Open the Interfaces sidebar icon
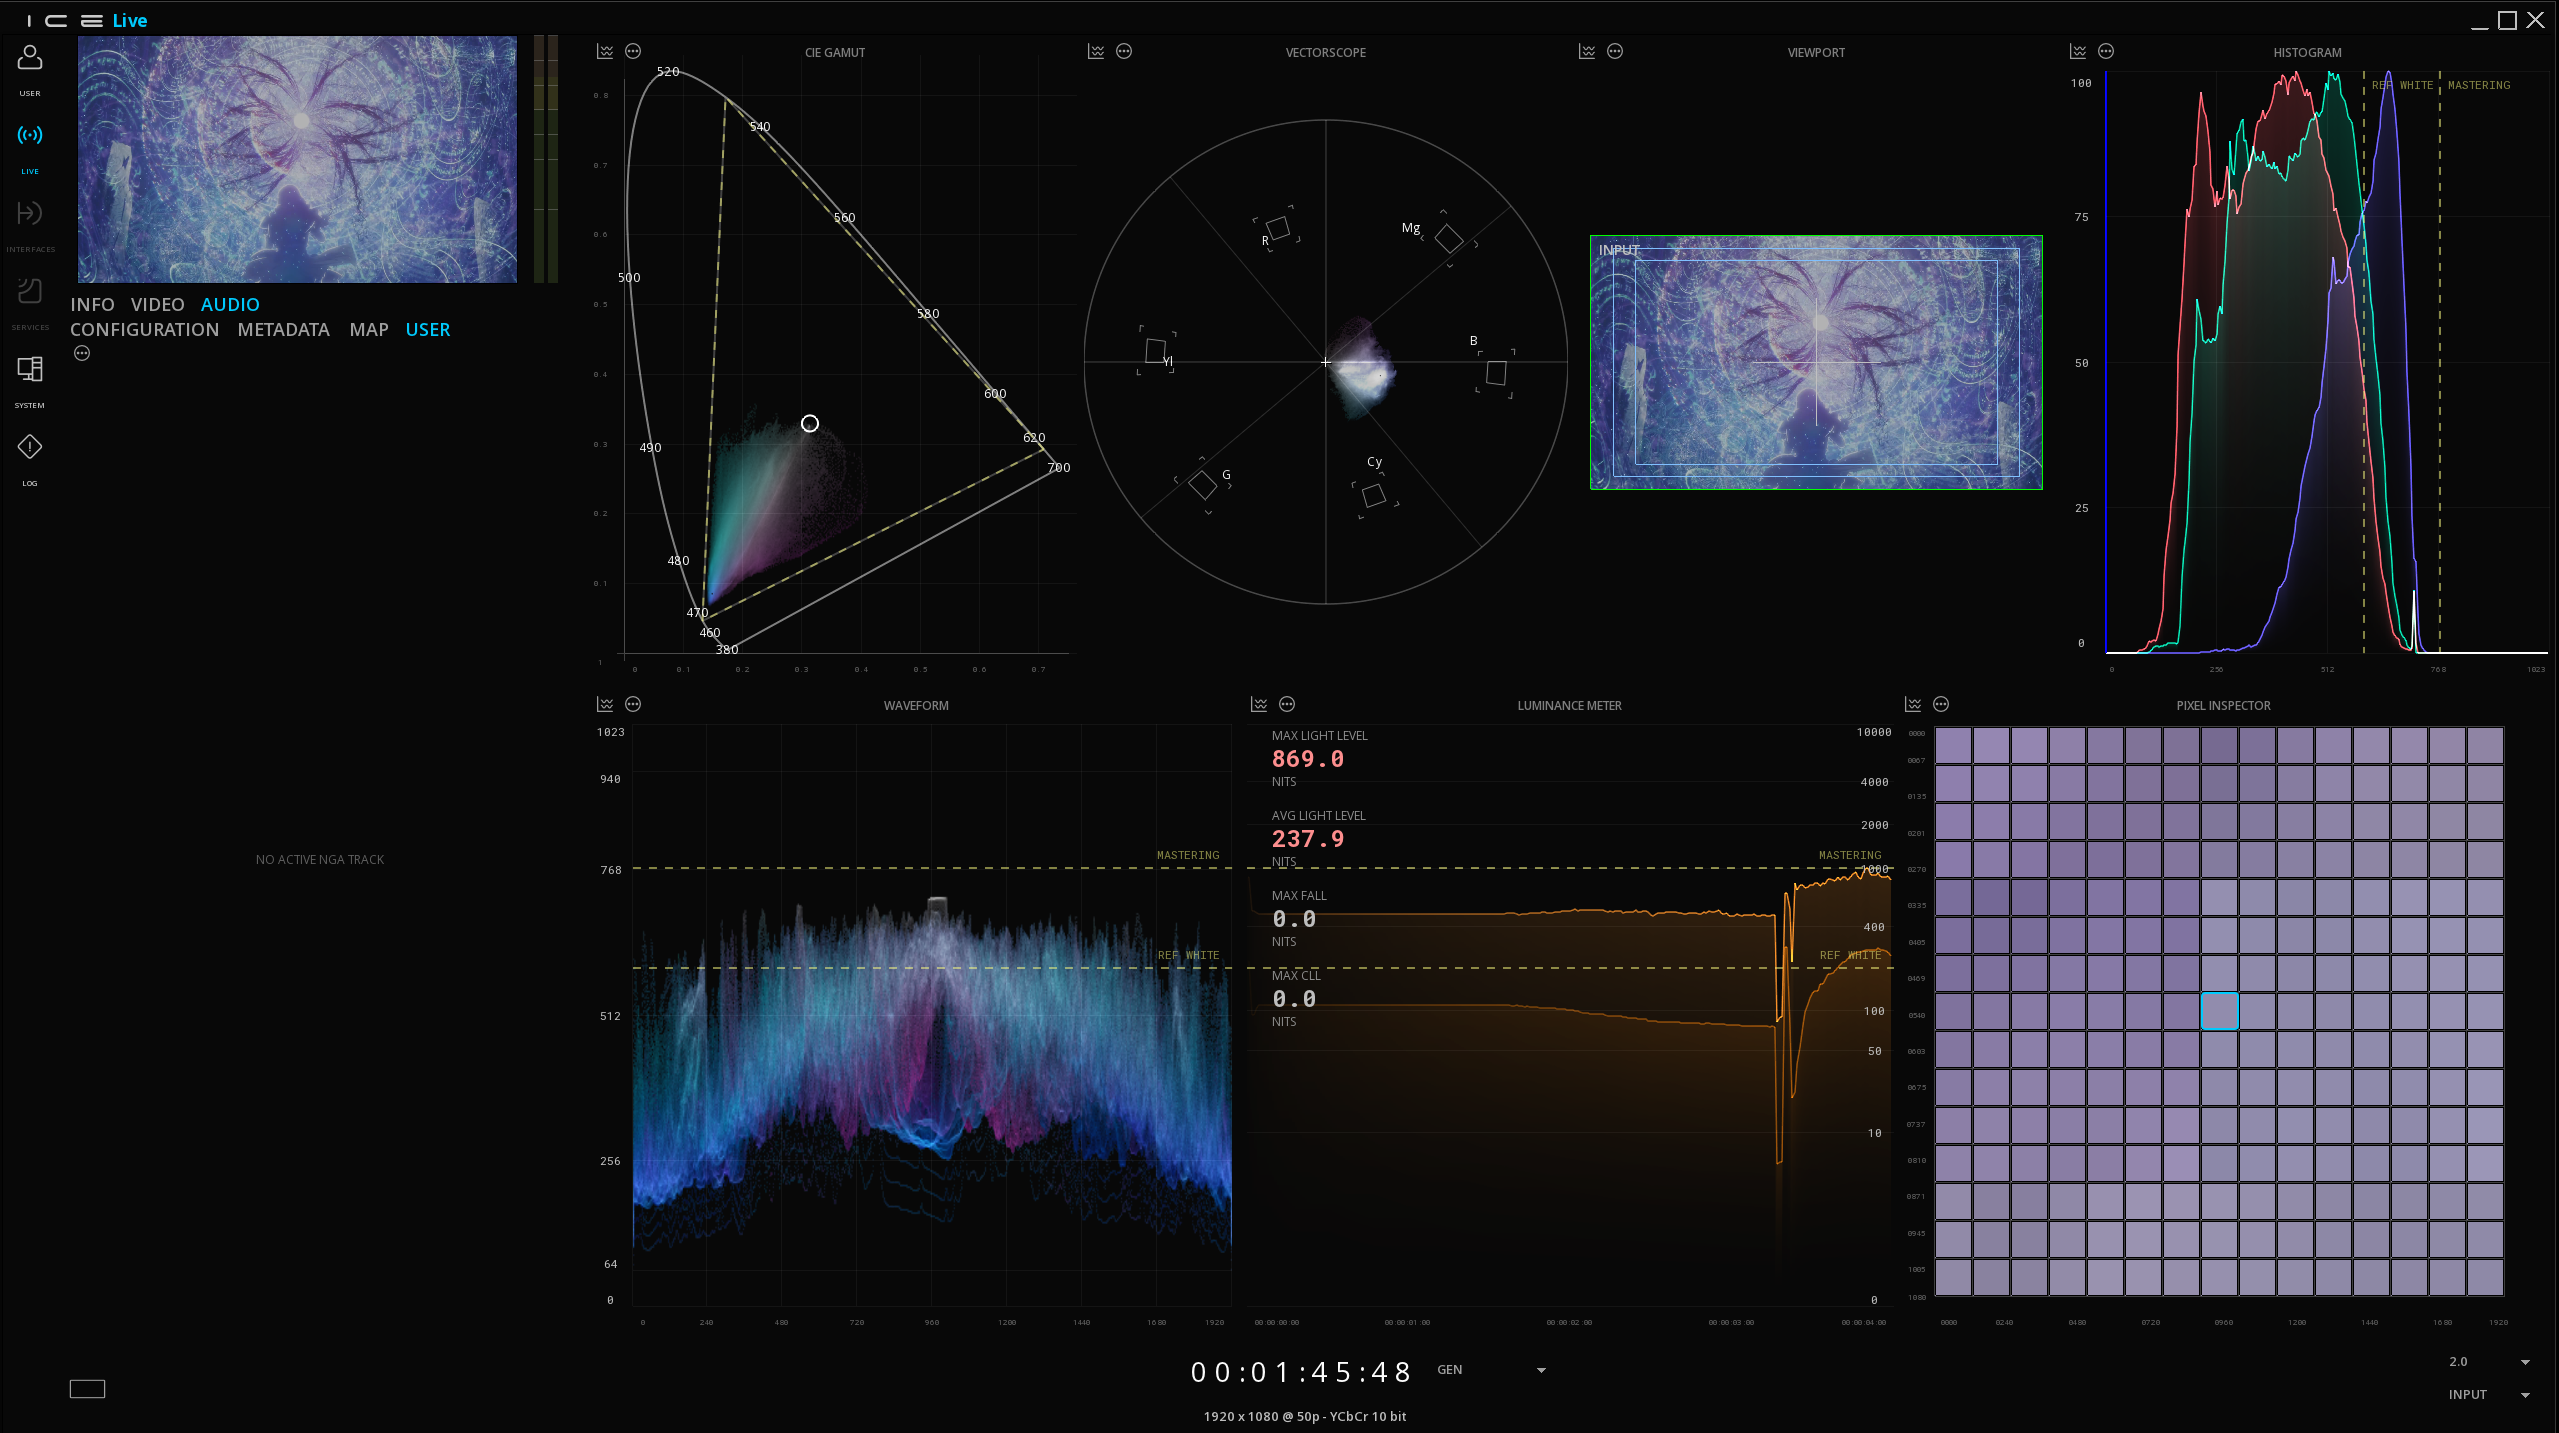2559x1433 pixels. pos(30,213)
